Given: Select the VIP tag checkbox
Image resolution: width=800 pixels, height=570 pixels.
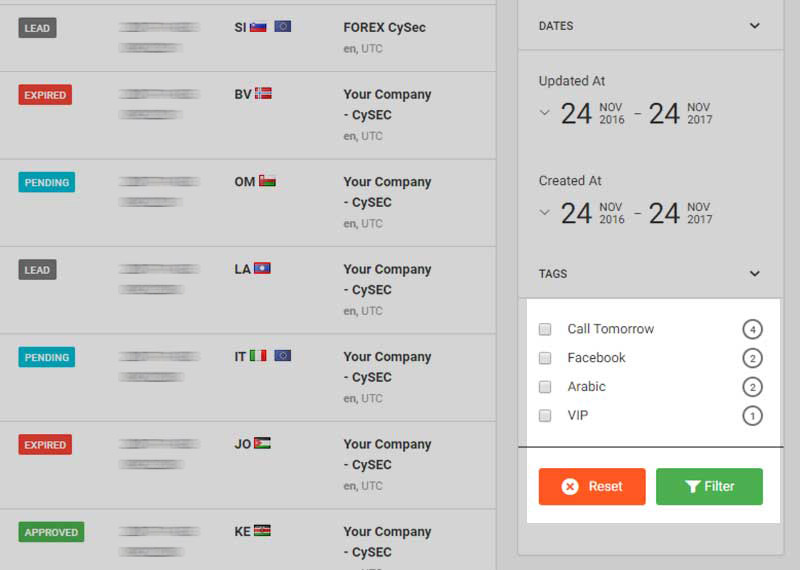Looking at the screenshot, I should (x=545, y=416).
